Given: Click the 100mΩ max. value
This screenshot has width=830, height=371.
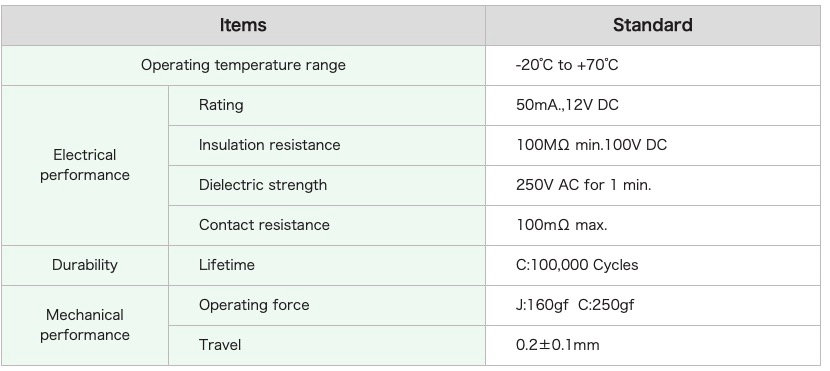Looking at the screenshot, I should [562, 225].
